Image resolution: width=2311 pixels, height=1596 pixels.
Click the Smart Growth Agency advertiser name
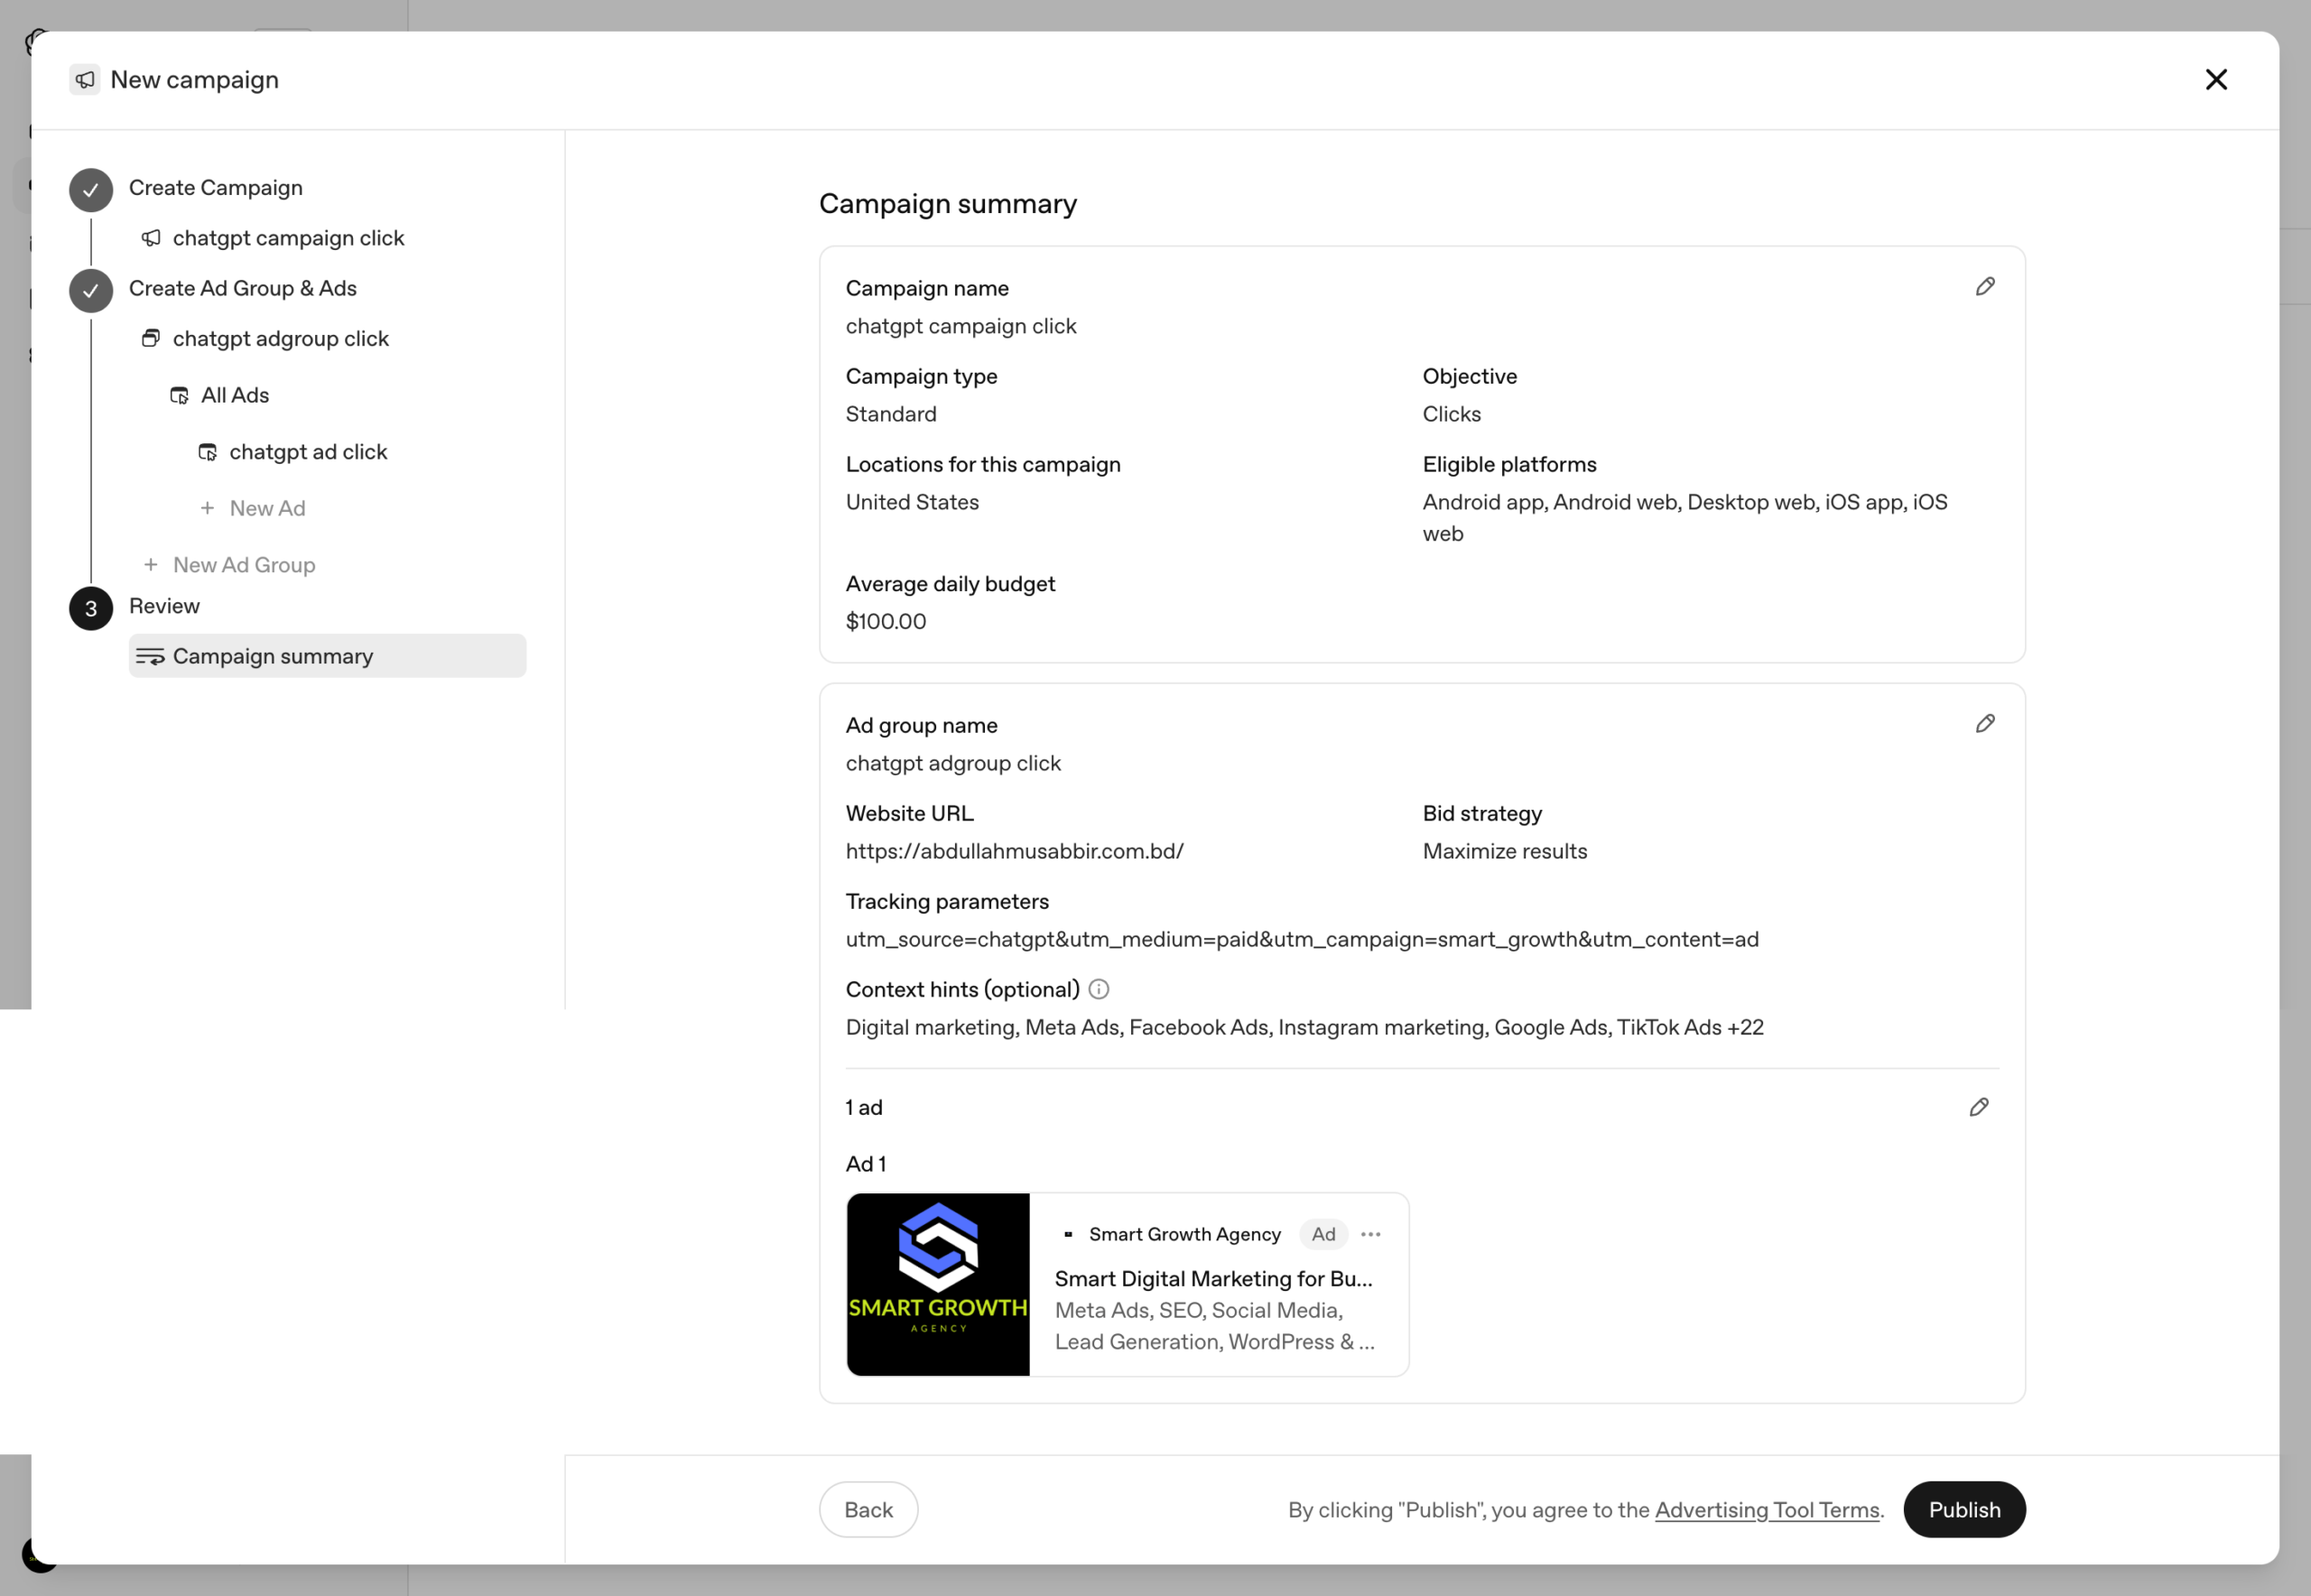1185,1234
